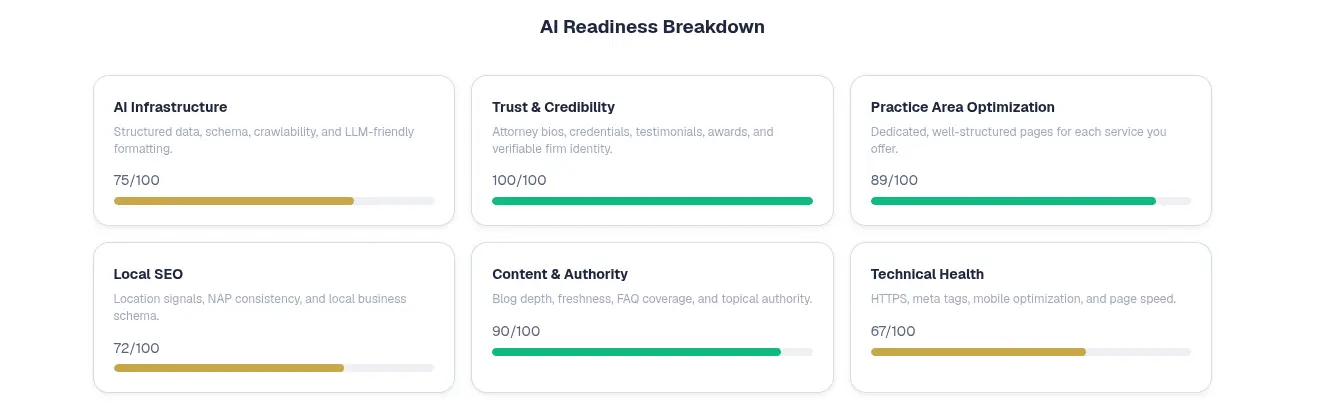Click the Technical Health progress bar
This screenshot has width=1333, height=413.
1030,352
